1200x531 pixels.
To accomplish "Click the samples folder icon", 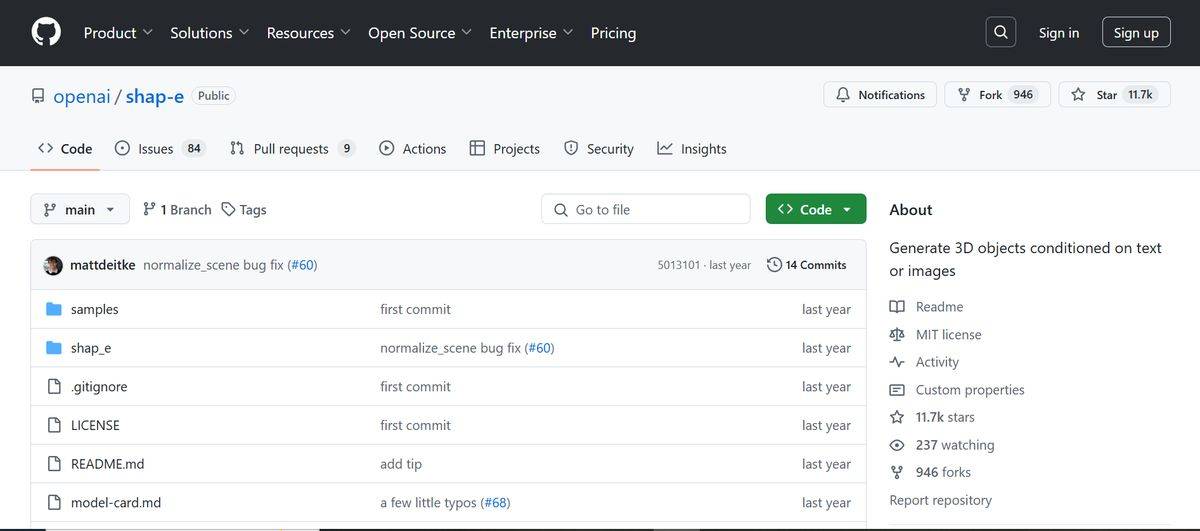I will (54, 309).
